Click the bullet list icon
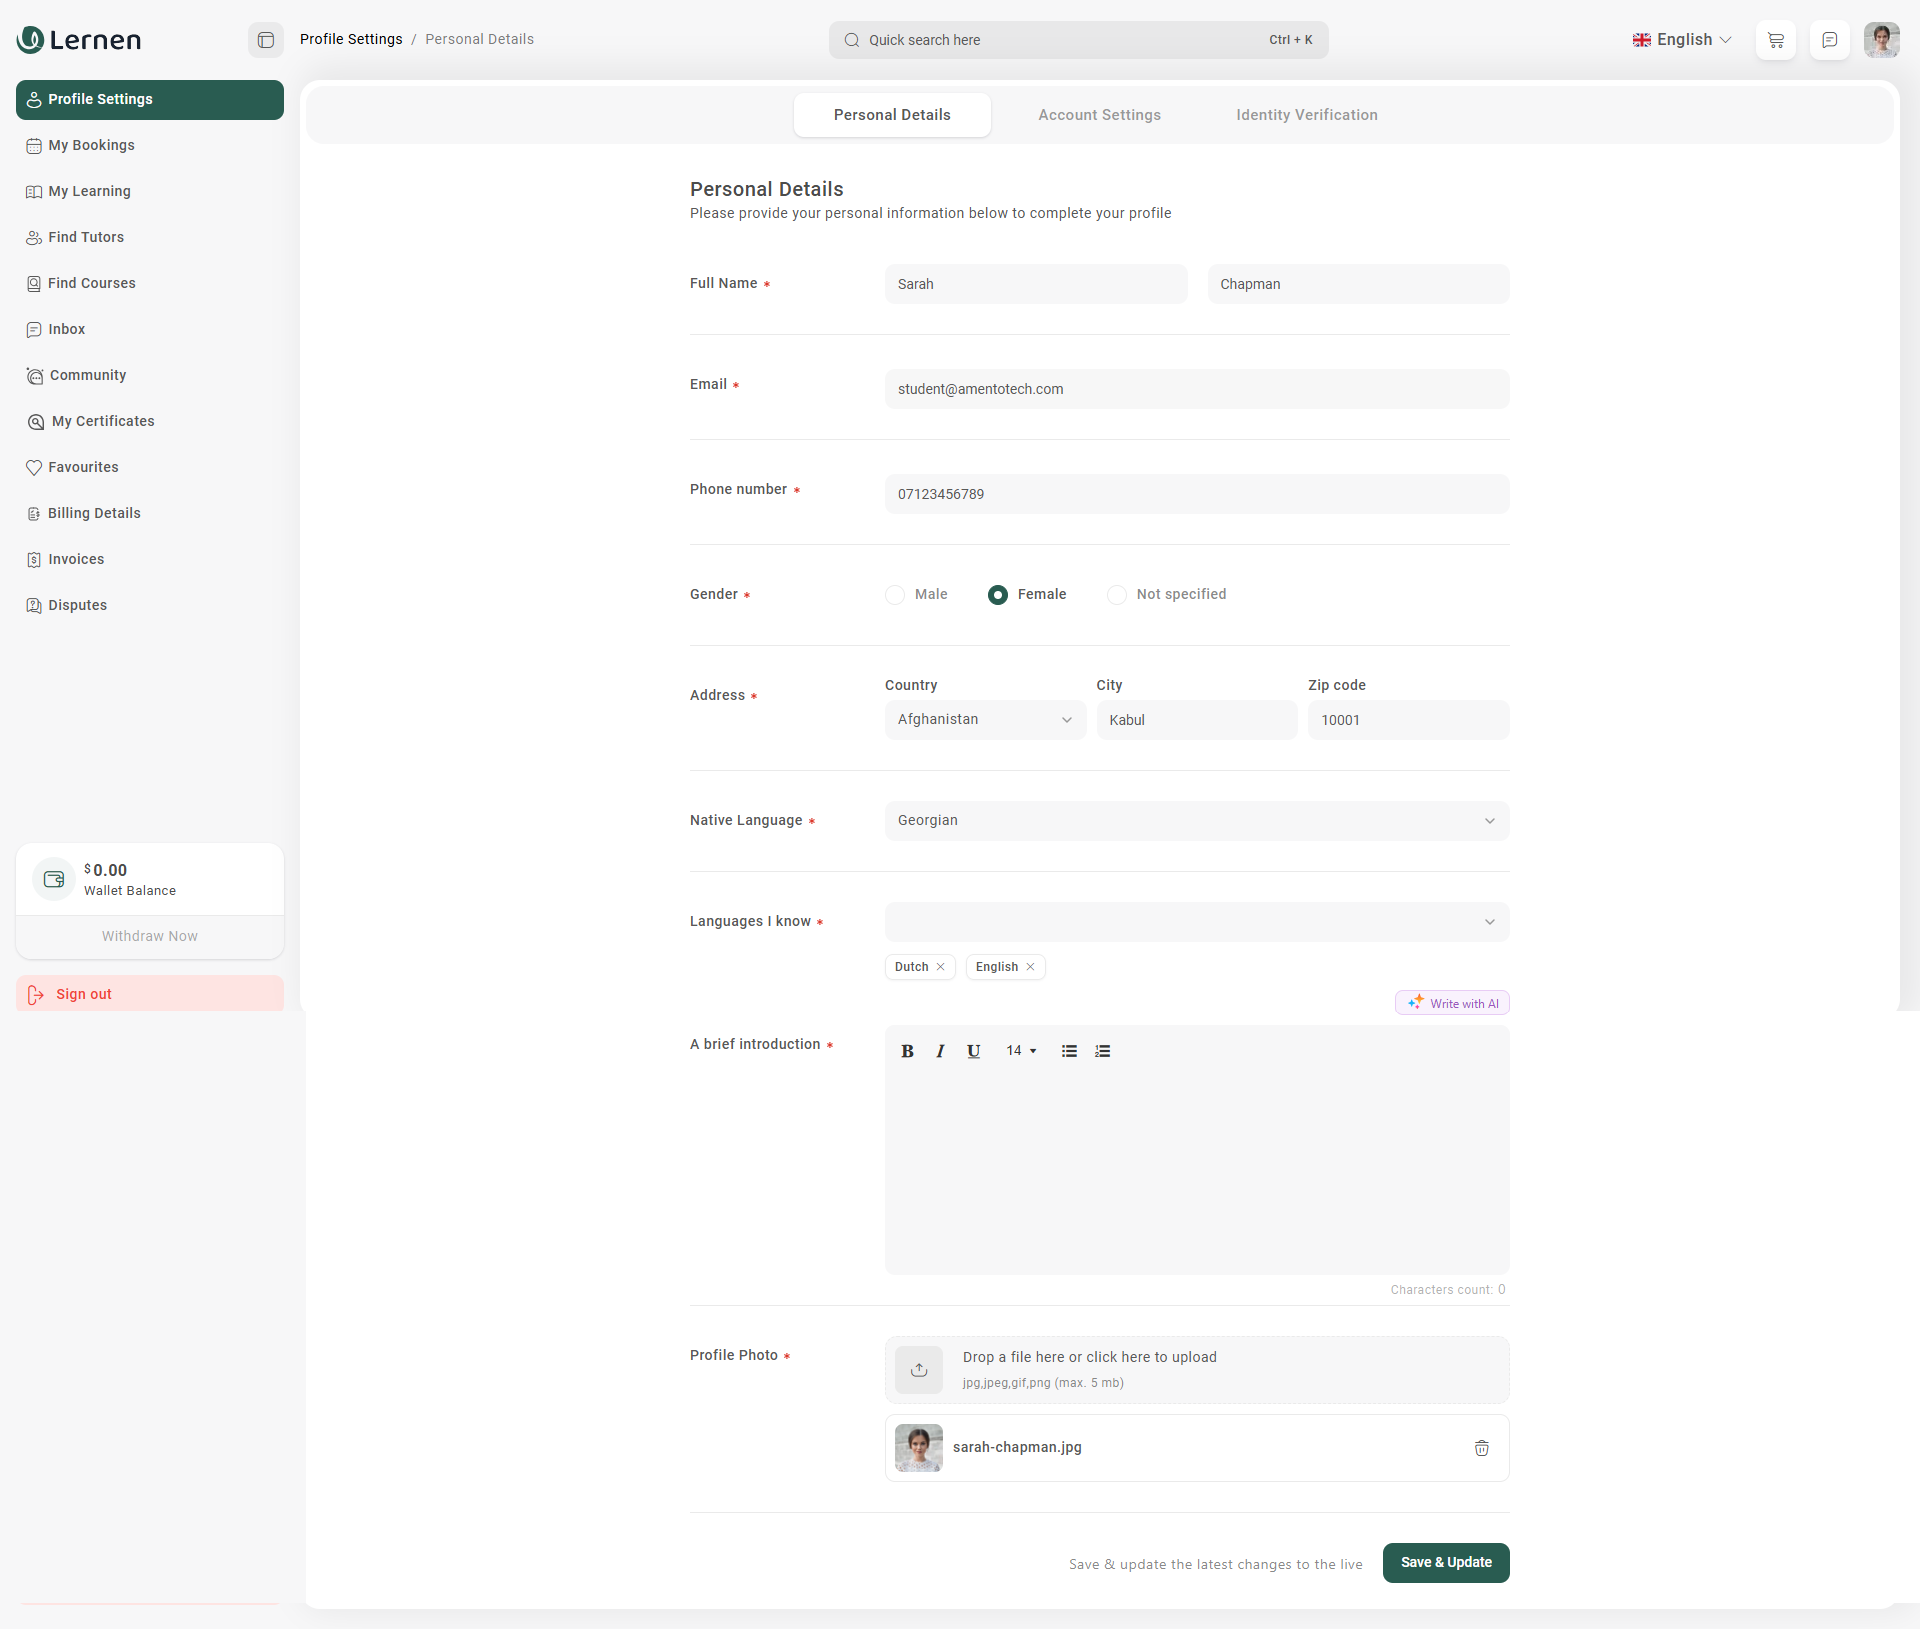 (x=1068, y=1051)
